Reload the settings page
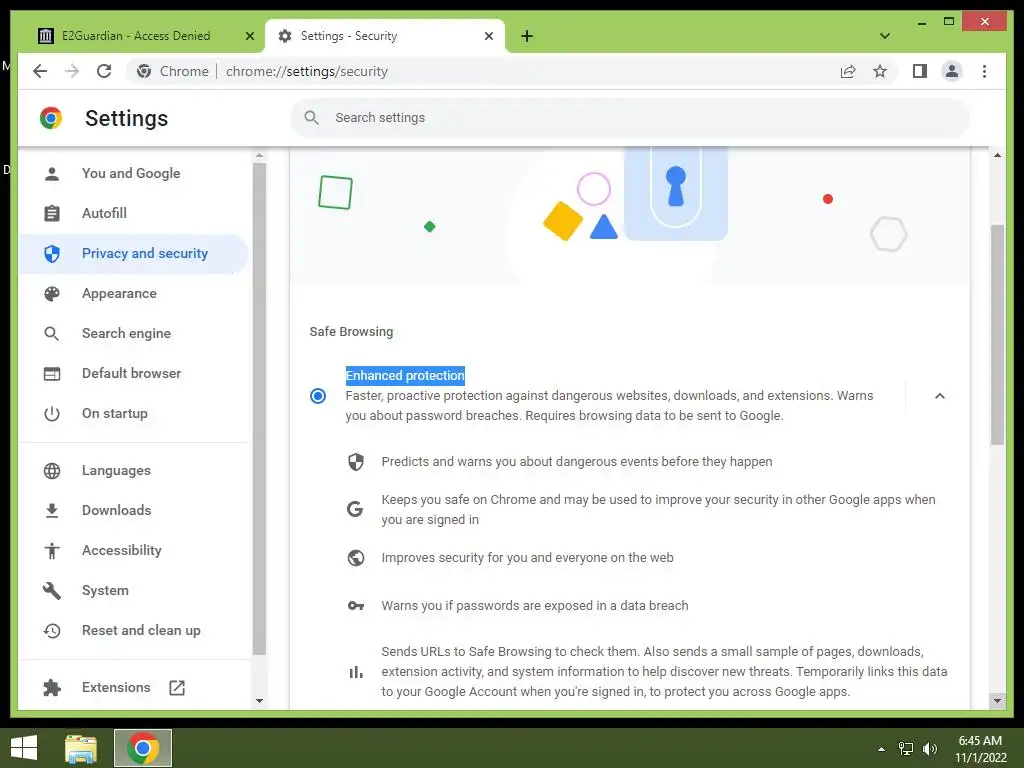1024x768 pixels. click(x=104, y=71)
